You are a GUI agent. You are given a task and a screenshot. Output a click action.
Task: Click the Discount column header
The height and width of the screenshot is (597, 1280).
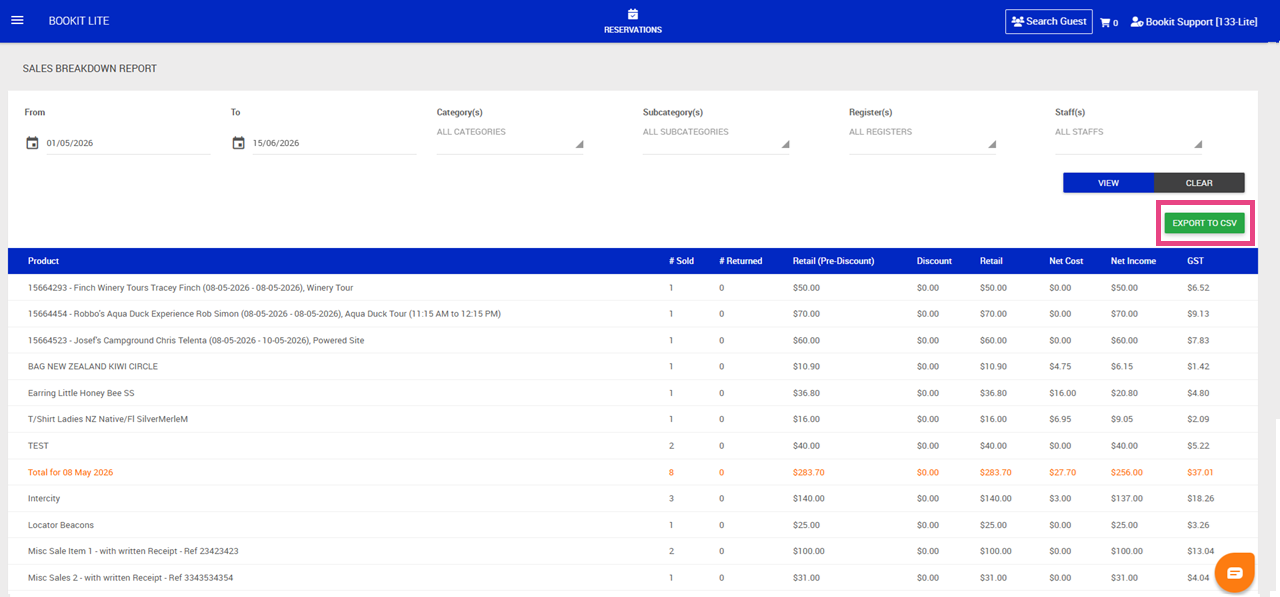pos(934,261)
